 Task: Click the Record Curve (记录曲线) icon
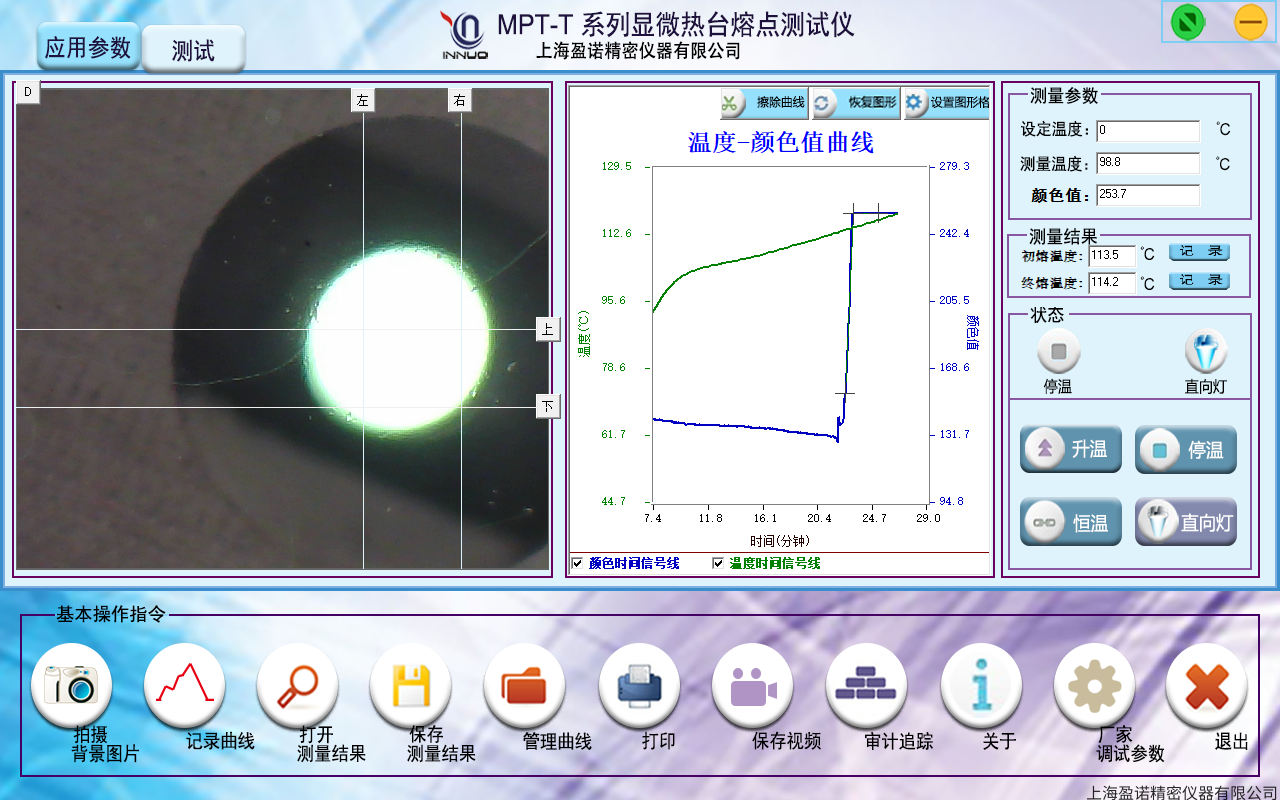click(185, 685)
